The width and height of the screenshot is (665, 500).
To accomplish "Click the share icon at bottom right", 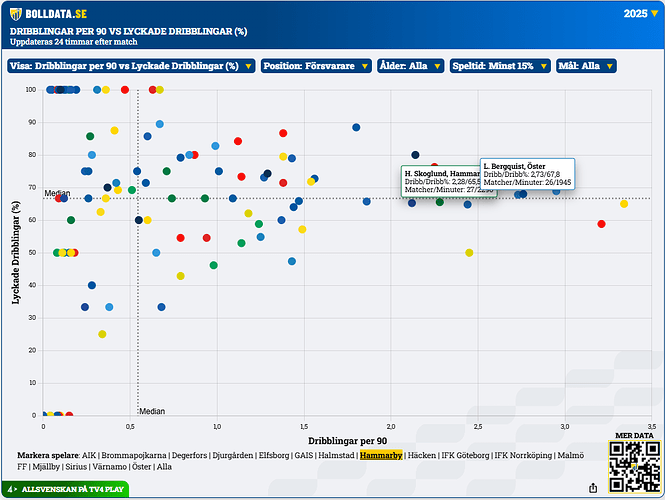I will tap(594, 487).
